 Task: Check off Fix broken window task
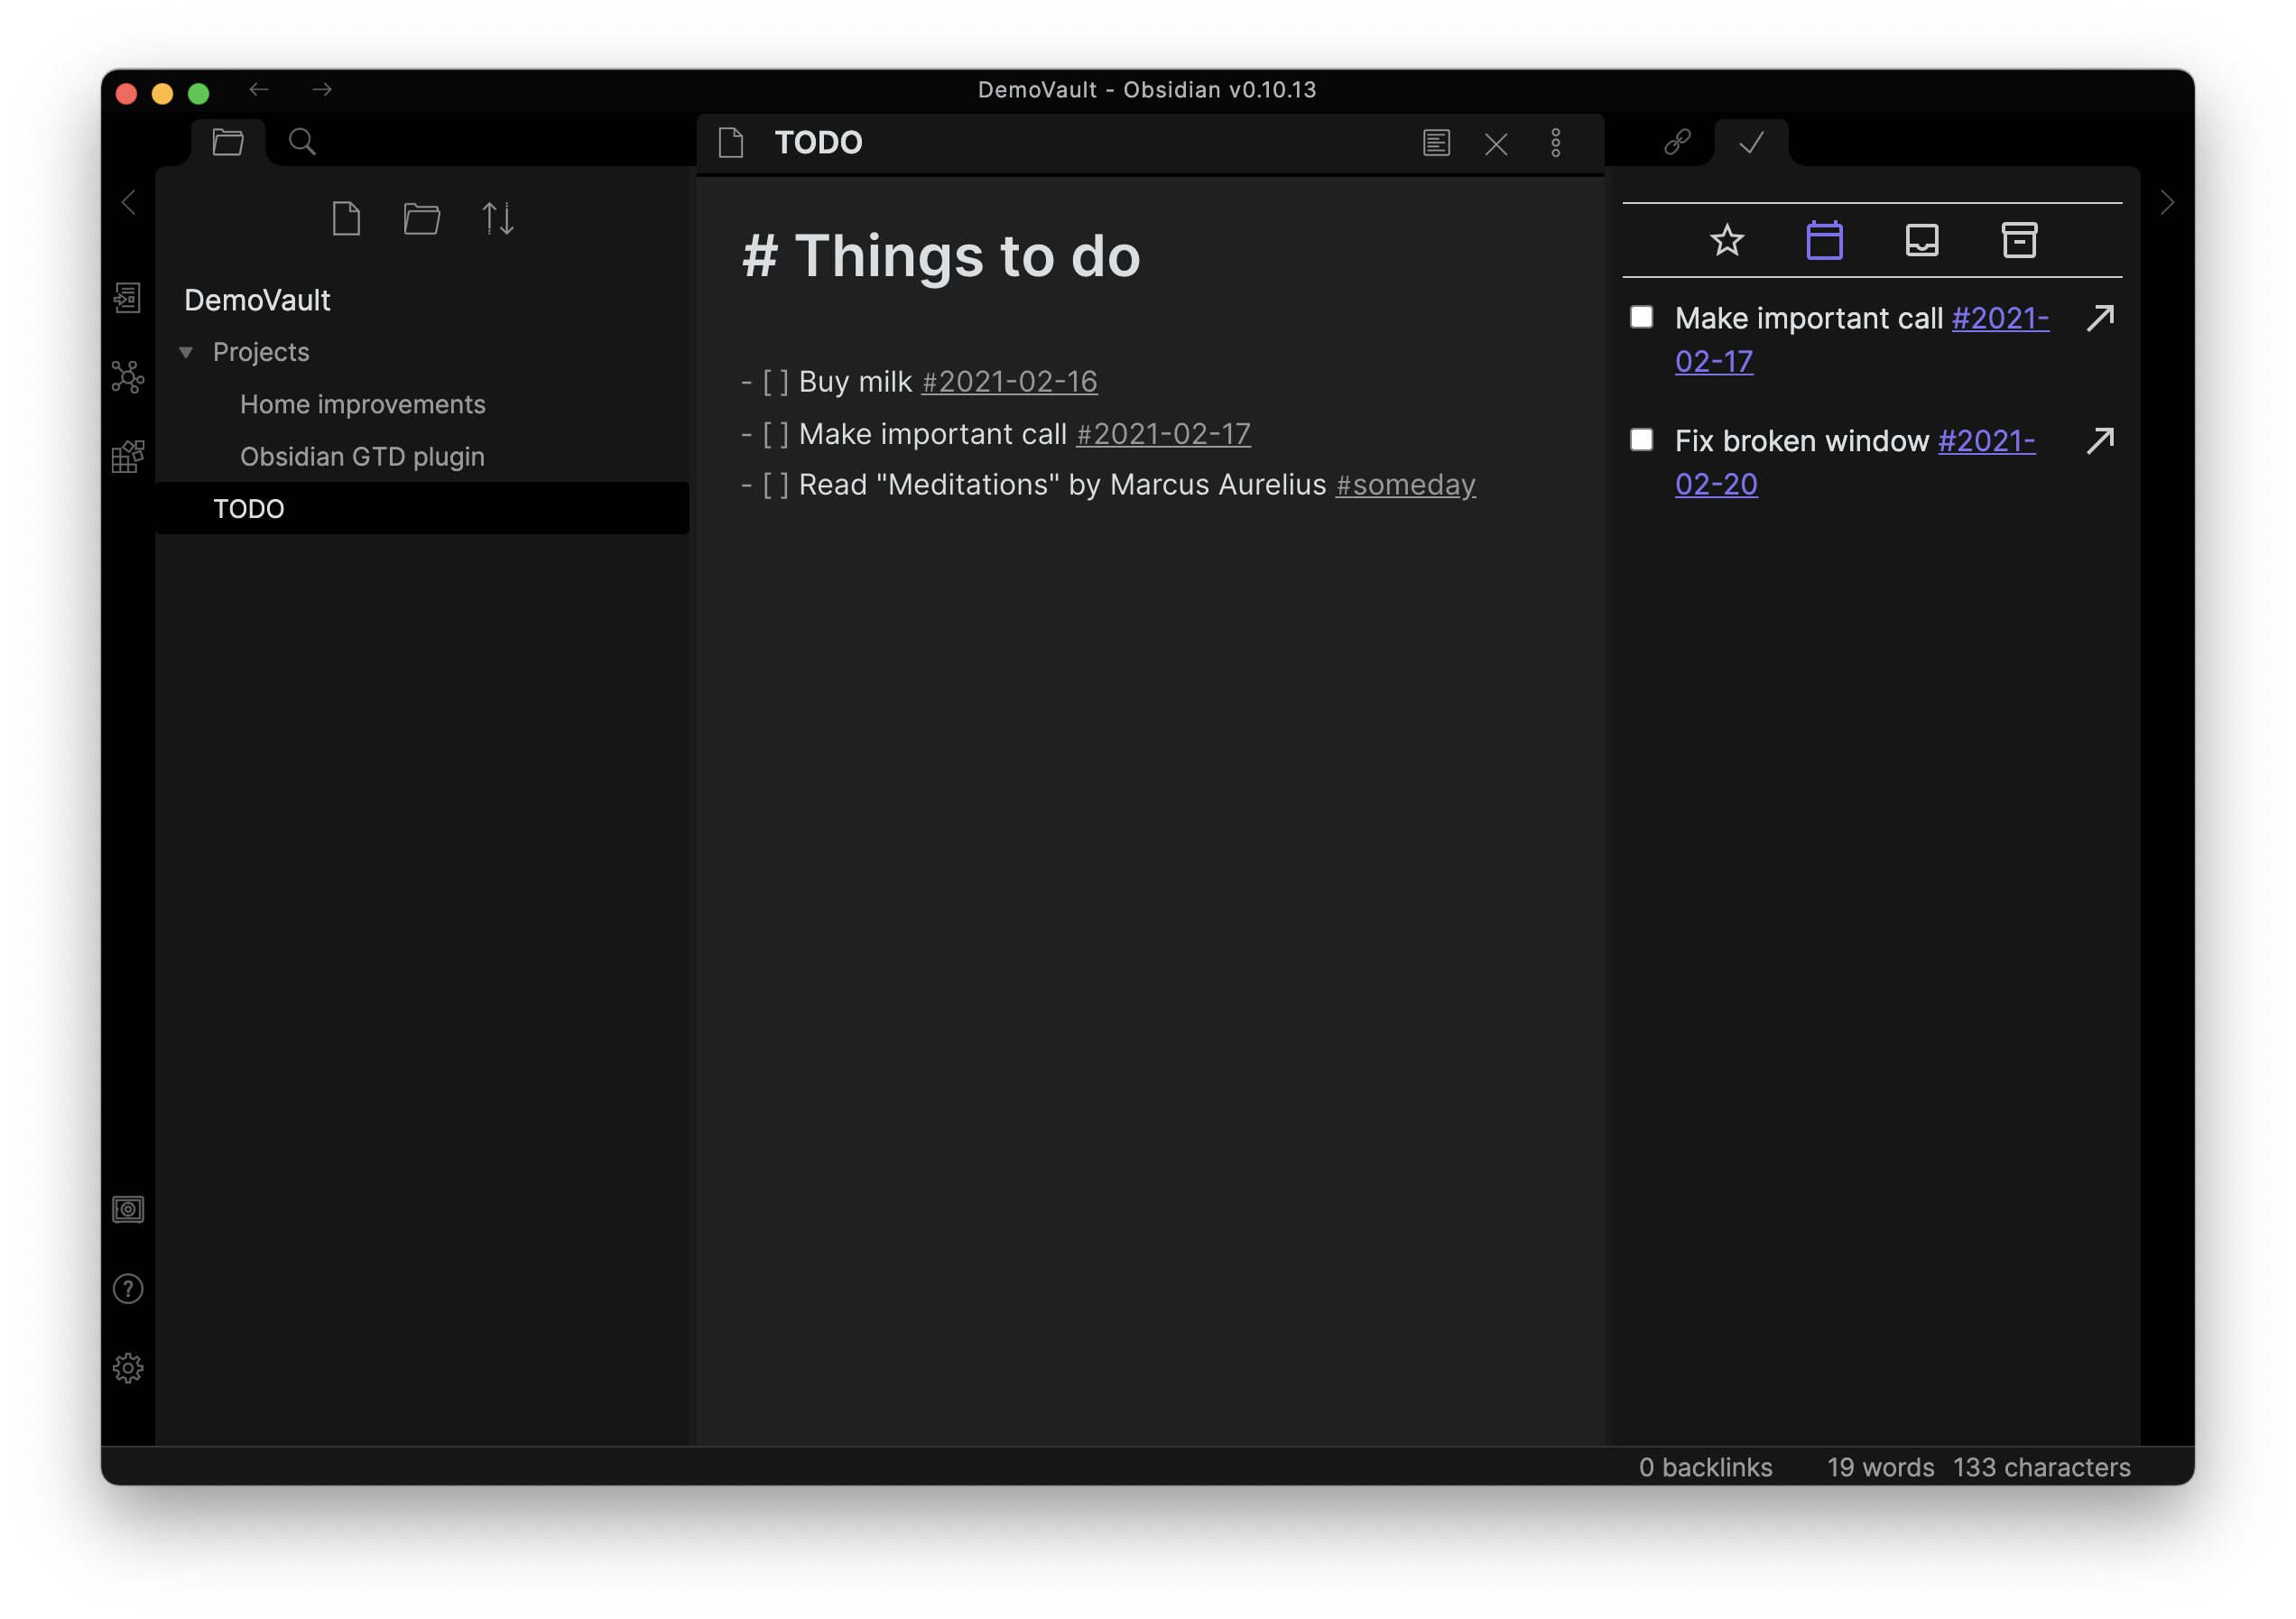tap(1641, 440)
